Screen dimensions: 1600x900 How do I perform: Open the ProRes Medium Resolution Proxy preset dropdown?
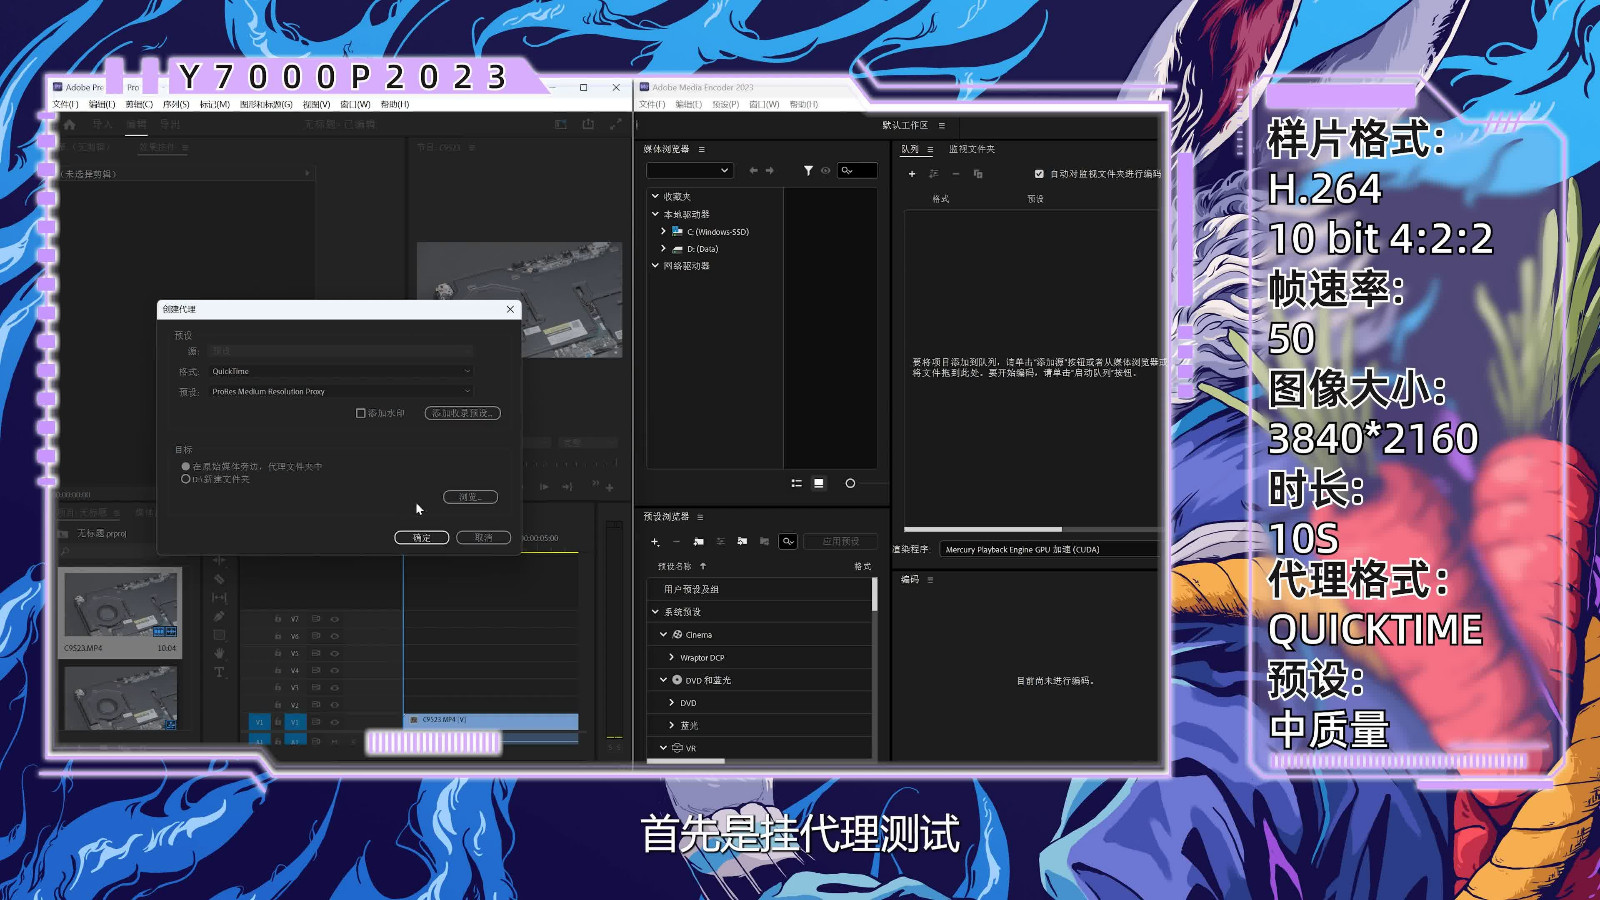click(340, 391)
